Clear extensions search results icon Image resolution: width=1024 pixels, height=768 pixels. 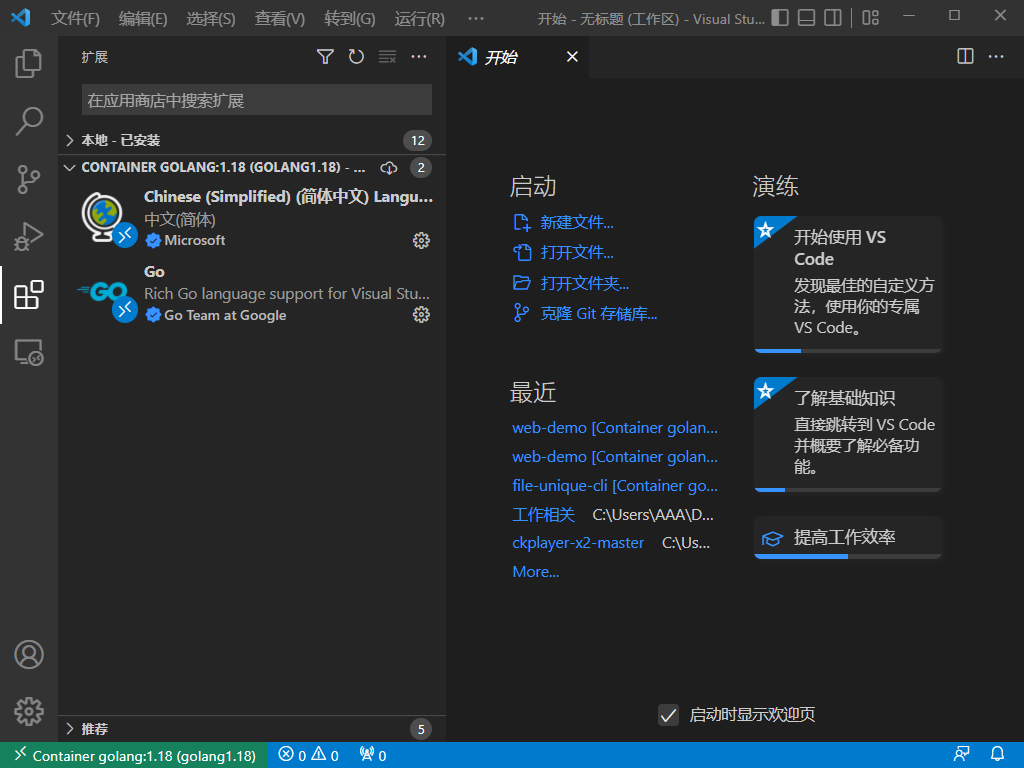coord(387,57)
